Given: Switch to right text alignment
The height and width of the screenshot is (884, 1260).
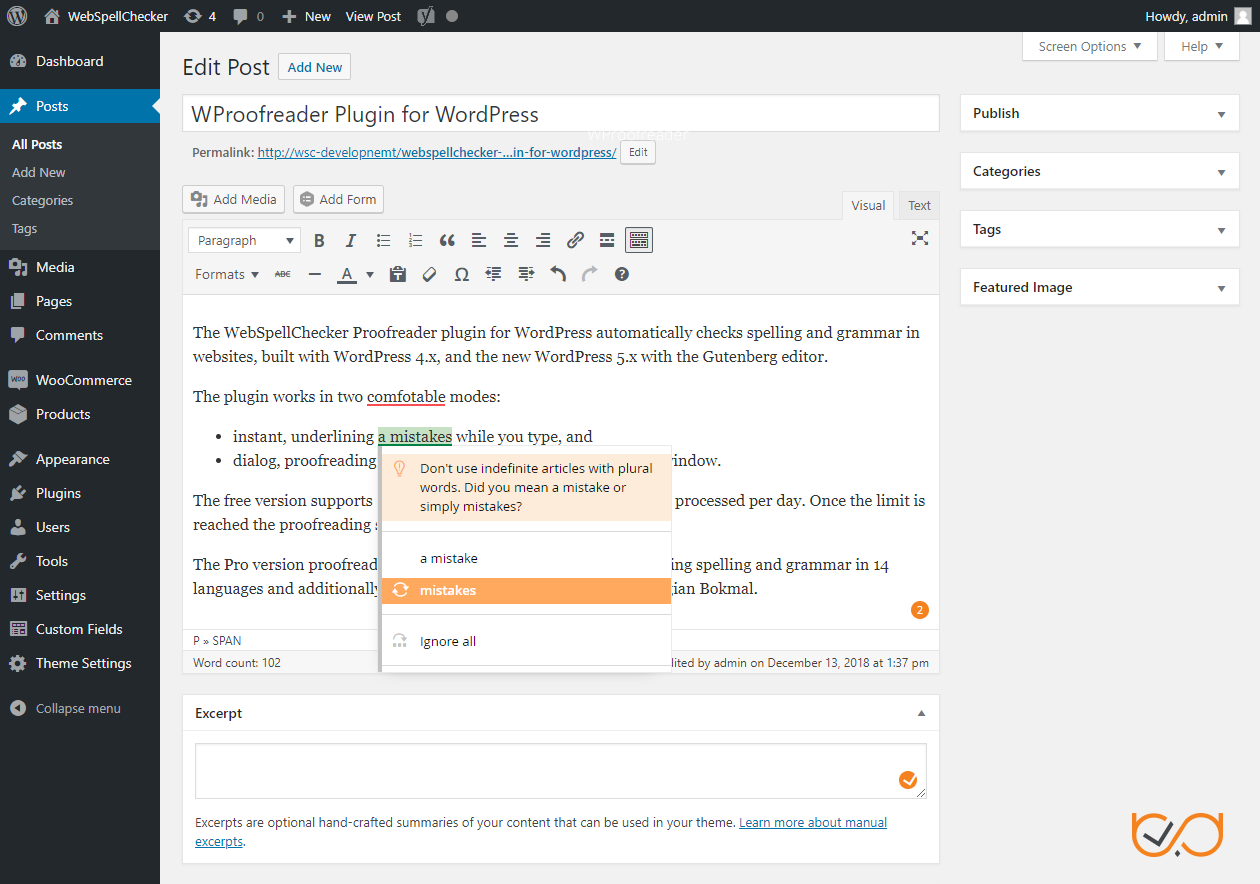Looking at the screenshot, I should click(543, 240).
